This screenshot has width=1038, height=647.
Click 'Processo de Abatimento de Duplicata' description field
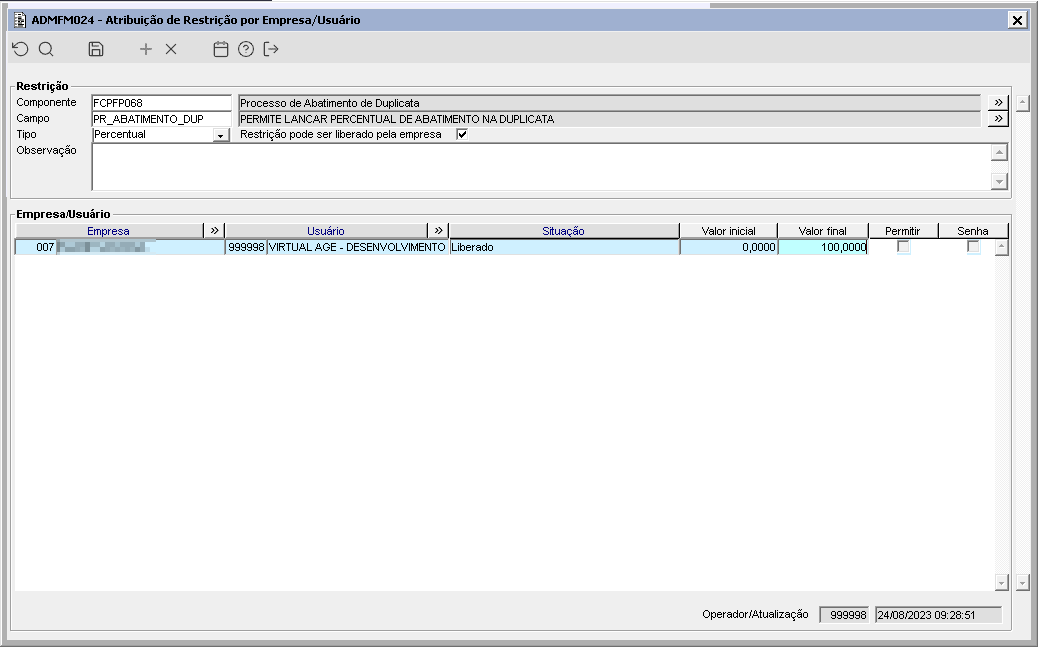609,103
